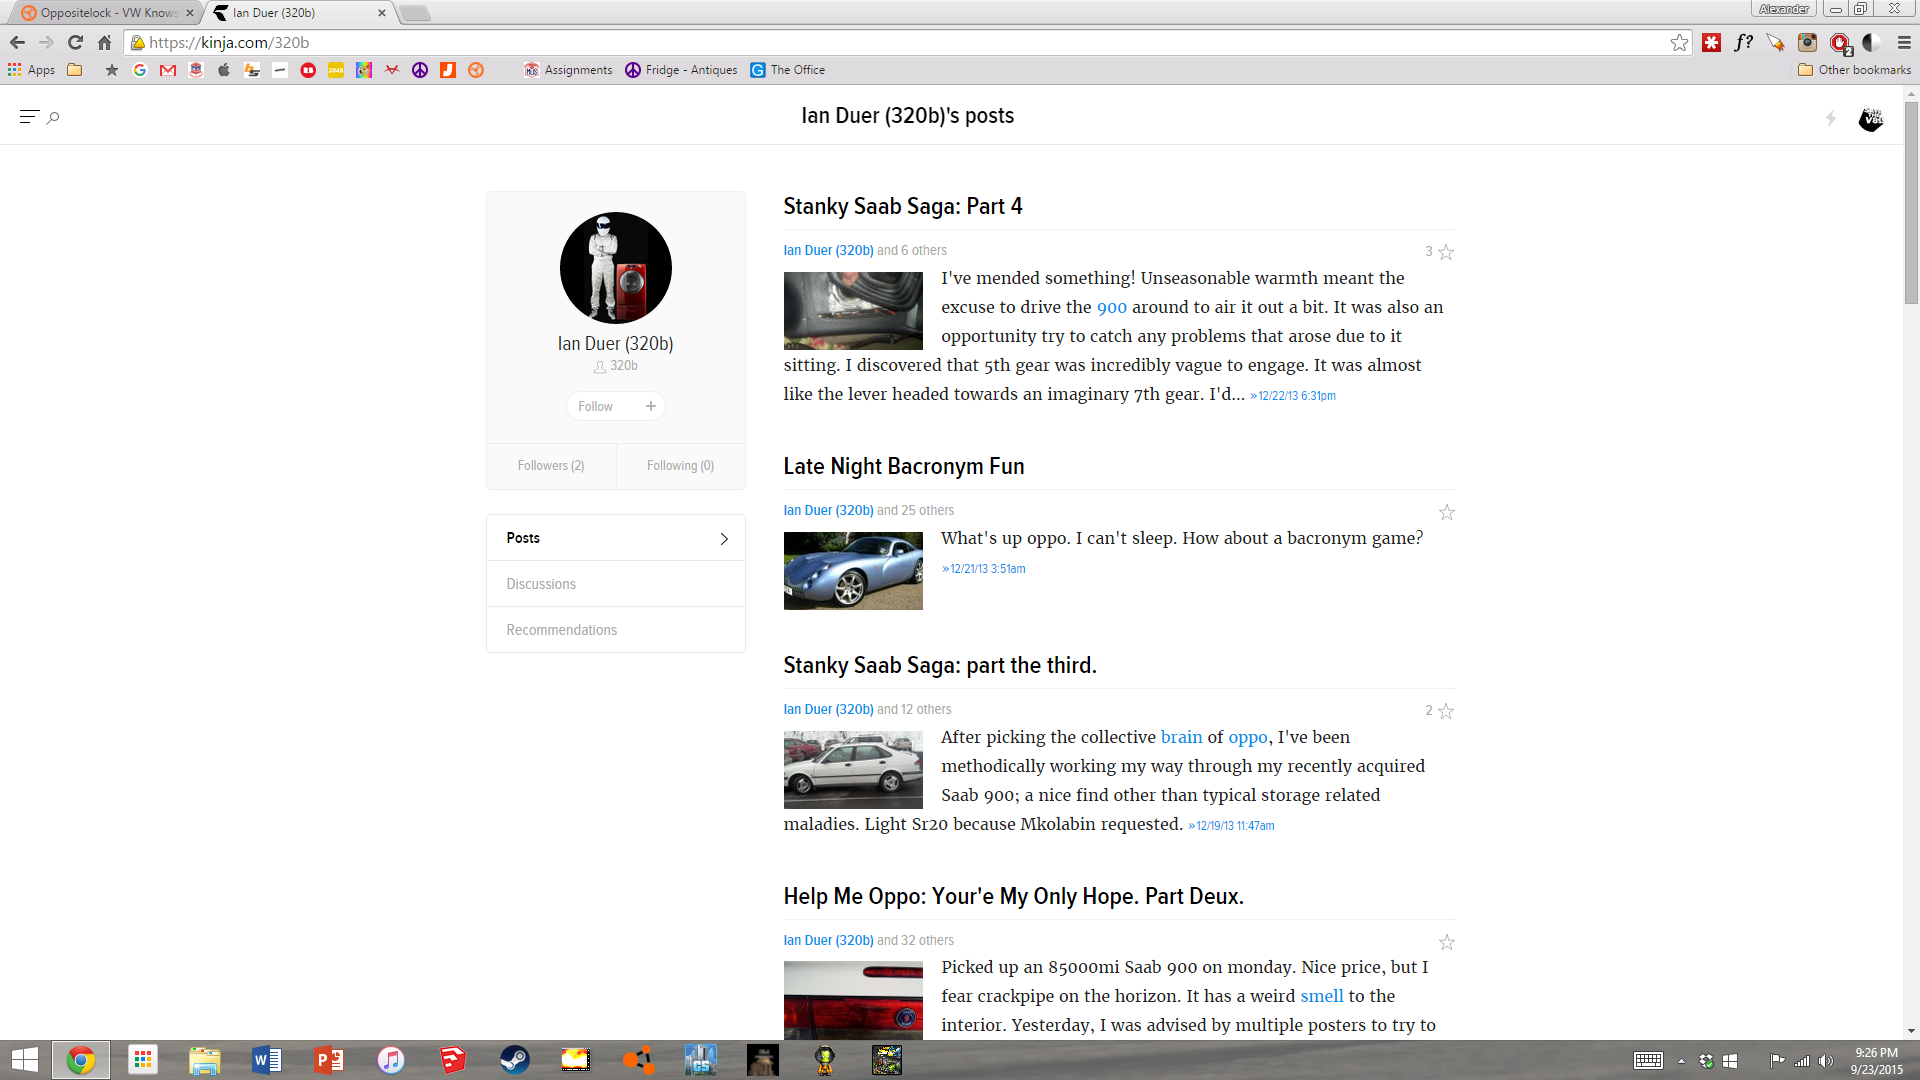Viewport: 1920px width, 1080px height.
Task: Star the Stanky Saab Saga Part 4 post
Action: tap(1446, 252)
